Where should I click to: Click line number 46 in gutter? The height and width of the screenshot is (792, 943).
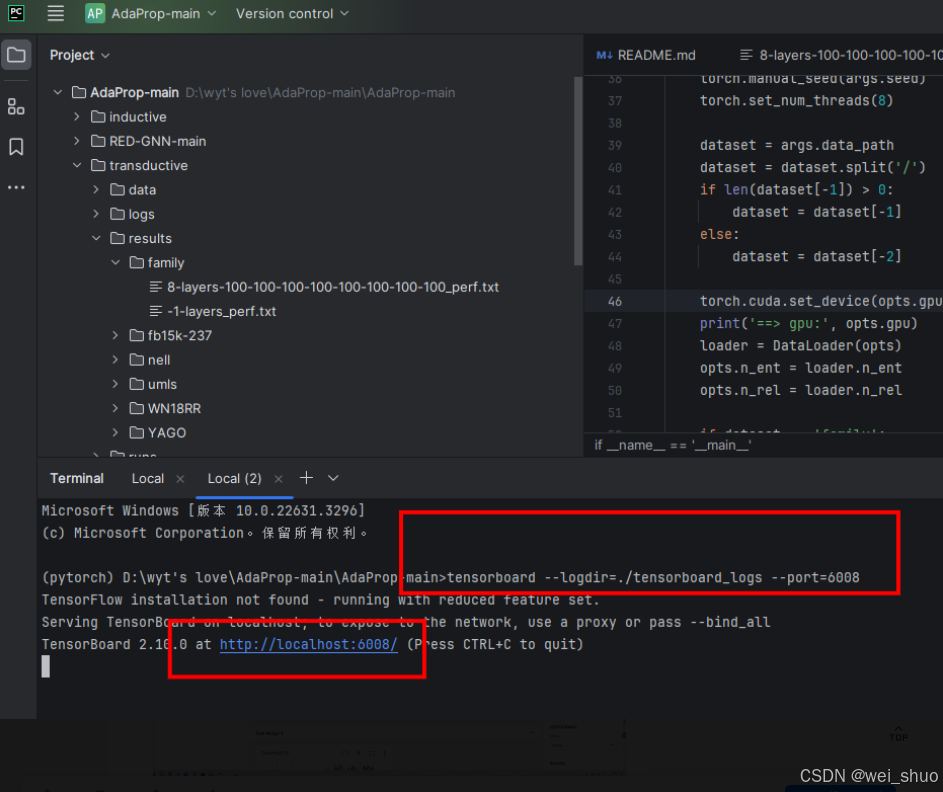(x=615, y=301)
